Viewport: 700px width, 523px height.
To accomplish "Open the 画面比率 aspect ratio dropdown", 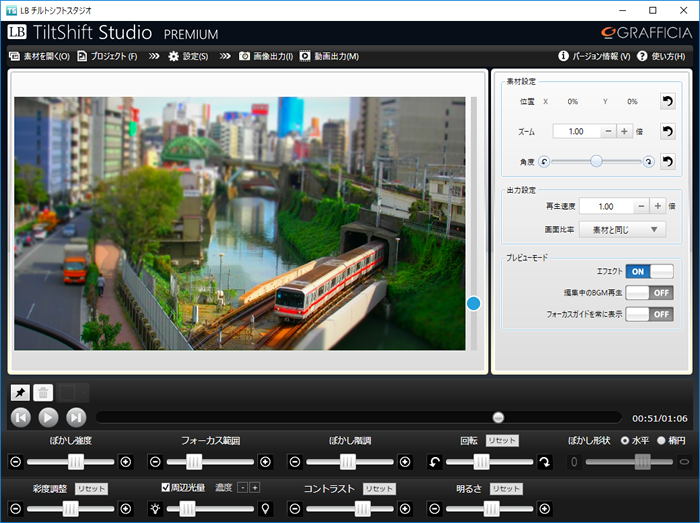I will 622,230.
